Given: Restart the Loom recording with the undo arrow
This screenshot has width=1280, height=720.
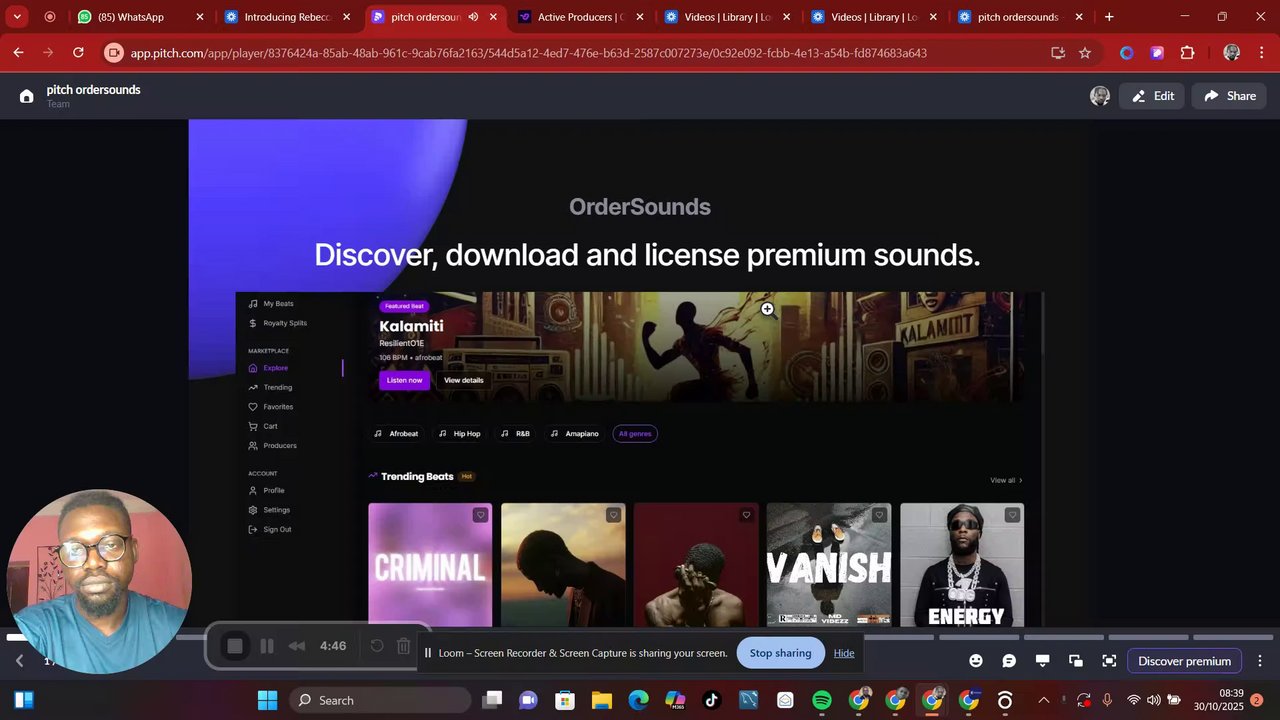Looking at the screenshot, I should click(x=377, y=646).
